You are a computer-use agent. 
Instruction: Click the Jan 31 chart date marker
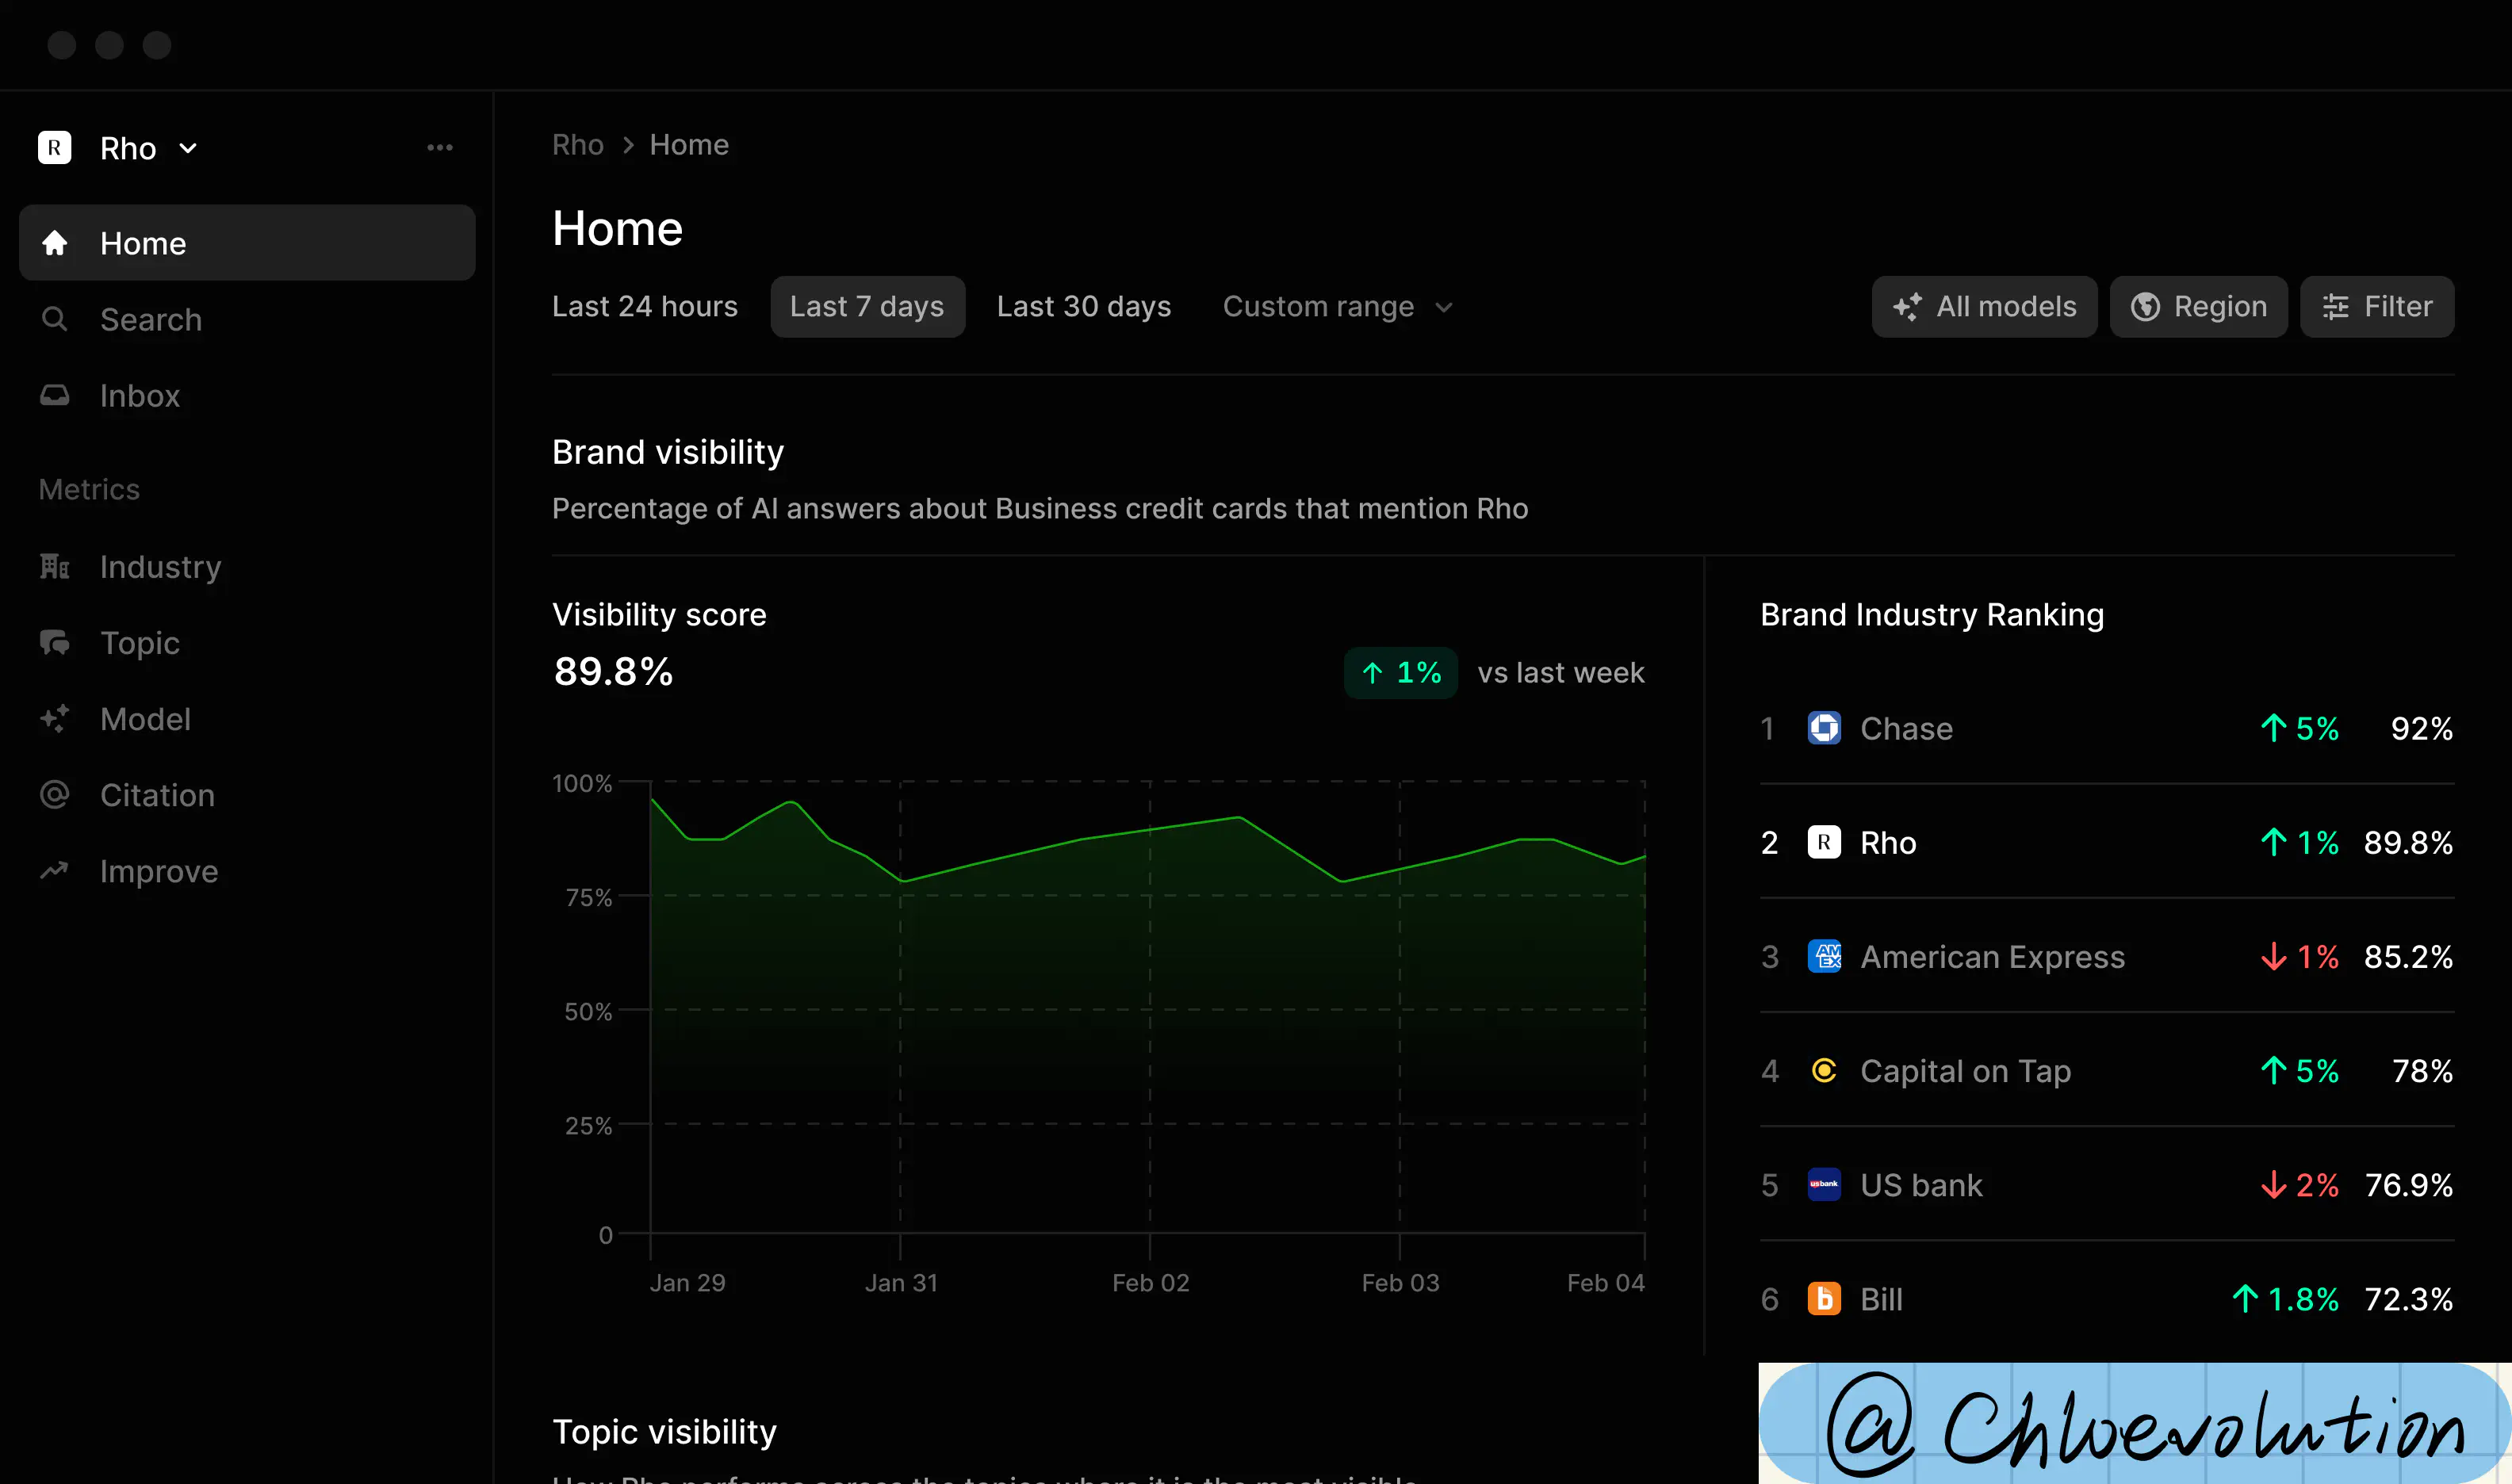(x=901, y=1282)
